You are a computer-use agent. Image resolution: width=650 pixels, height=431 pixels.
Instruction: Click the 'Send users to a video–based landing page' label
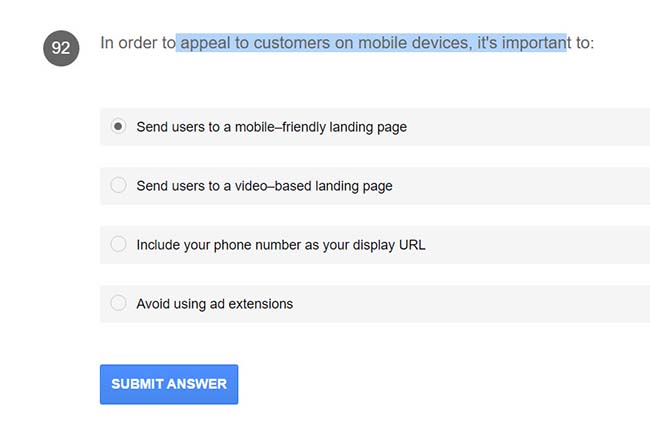(x=264, y=186)
